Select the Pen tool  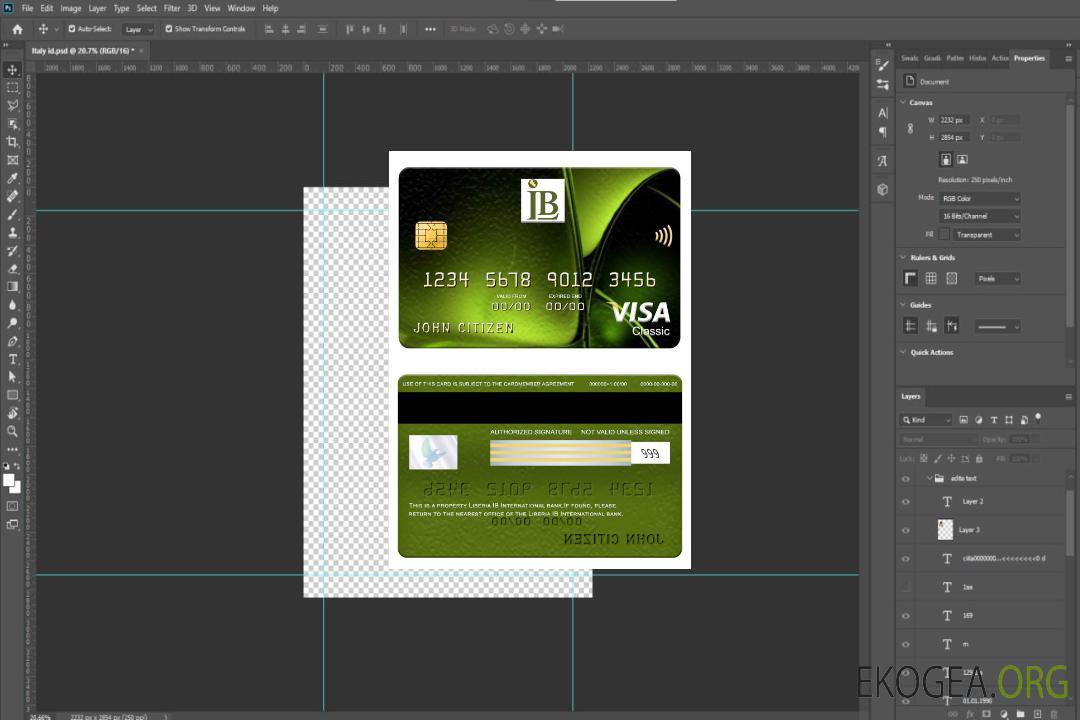pos(12,341)
